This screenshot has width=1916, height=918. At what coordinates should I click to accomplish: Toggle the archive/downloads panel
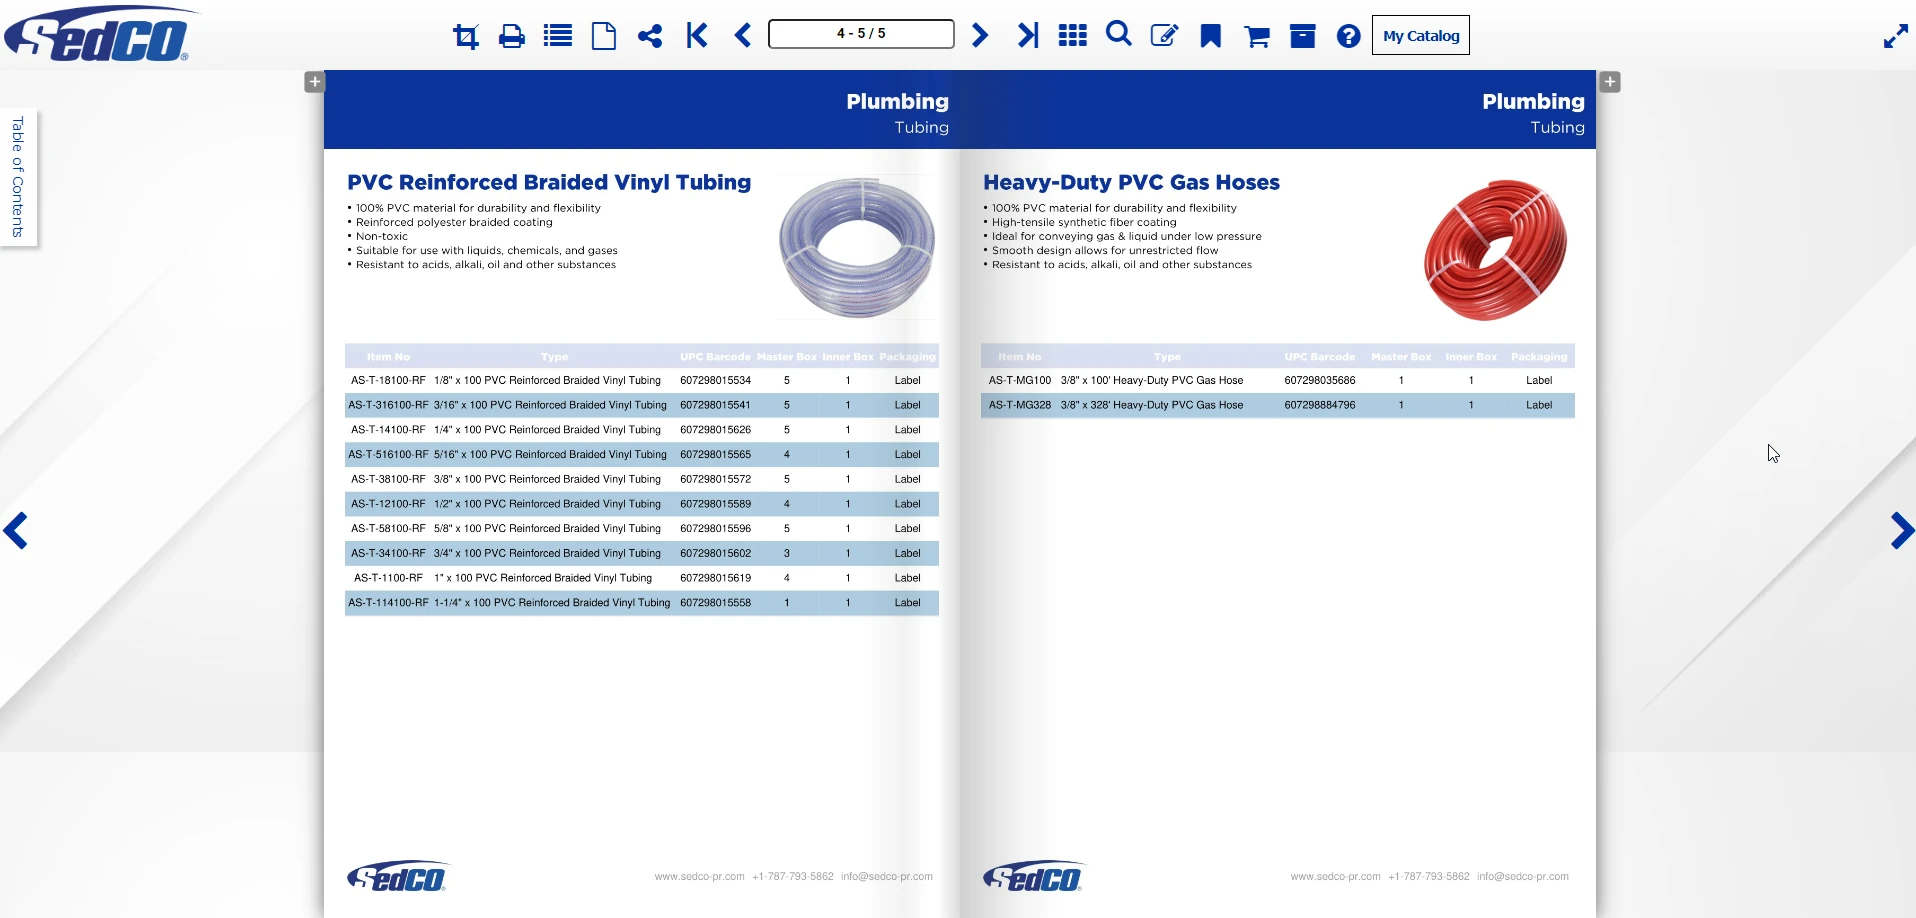tap(1302, 35)
